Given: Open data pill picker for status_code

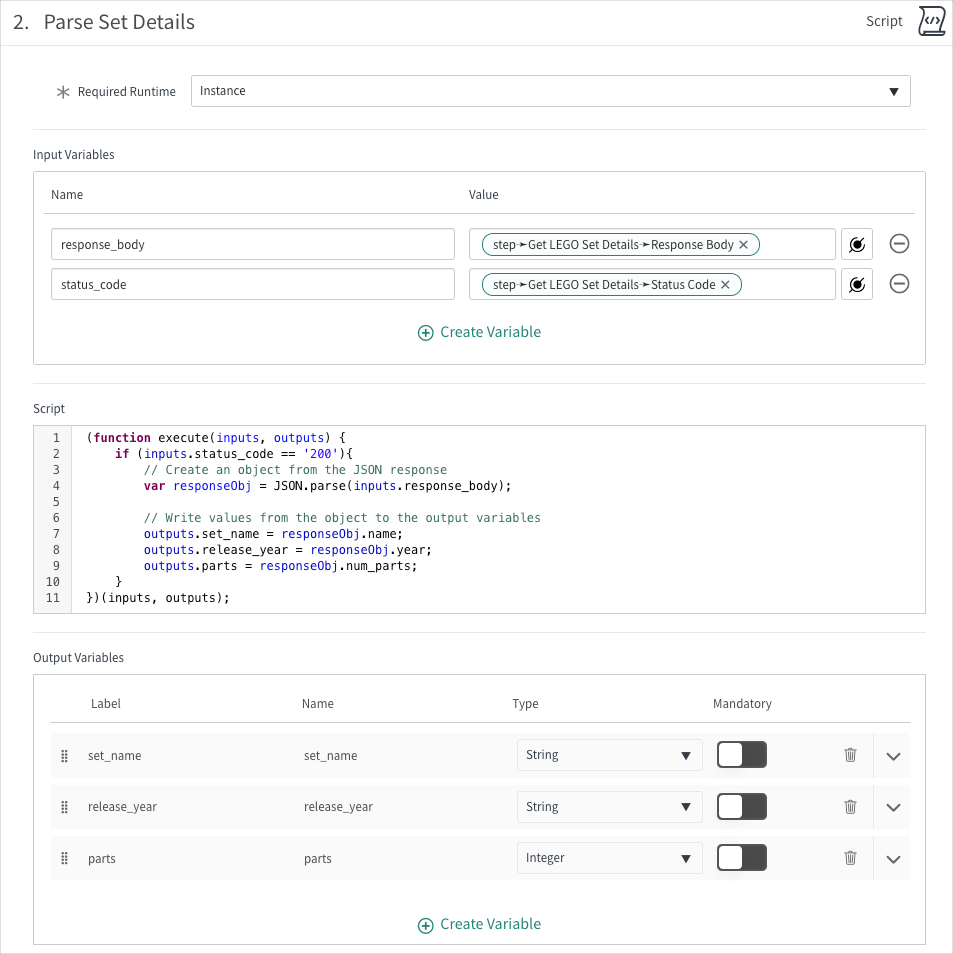Looking at the screenshot, I should click(x=857, y=285).
